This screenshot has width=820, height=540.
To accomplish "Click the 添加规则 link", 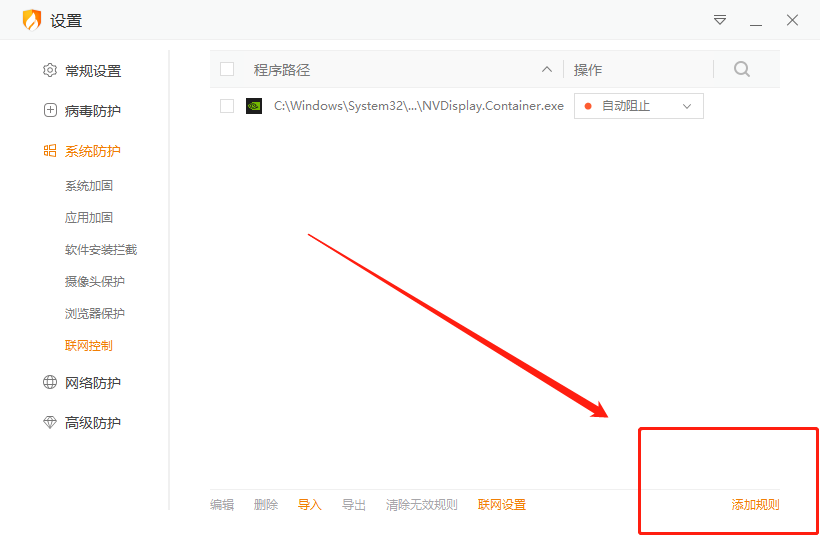I will coord(755,504).
